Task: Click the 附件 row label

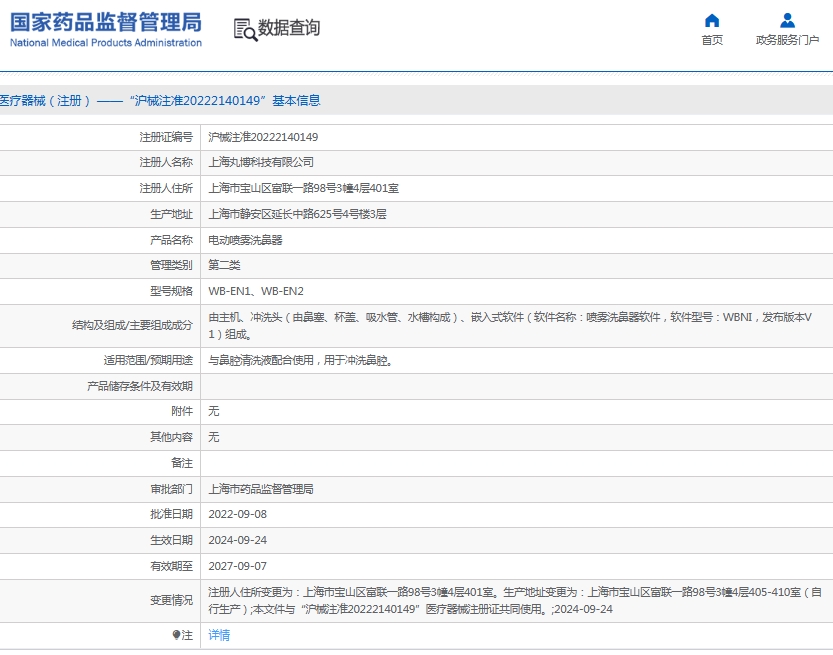Action: (x=182, y=411)
